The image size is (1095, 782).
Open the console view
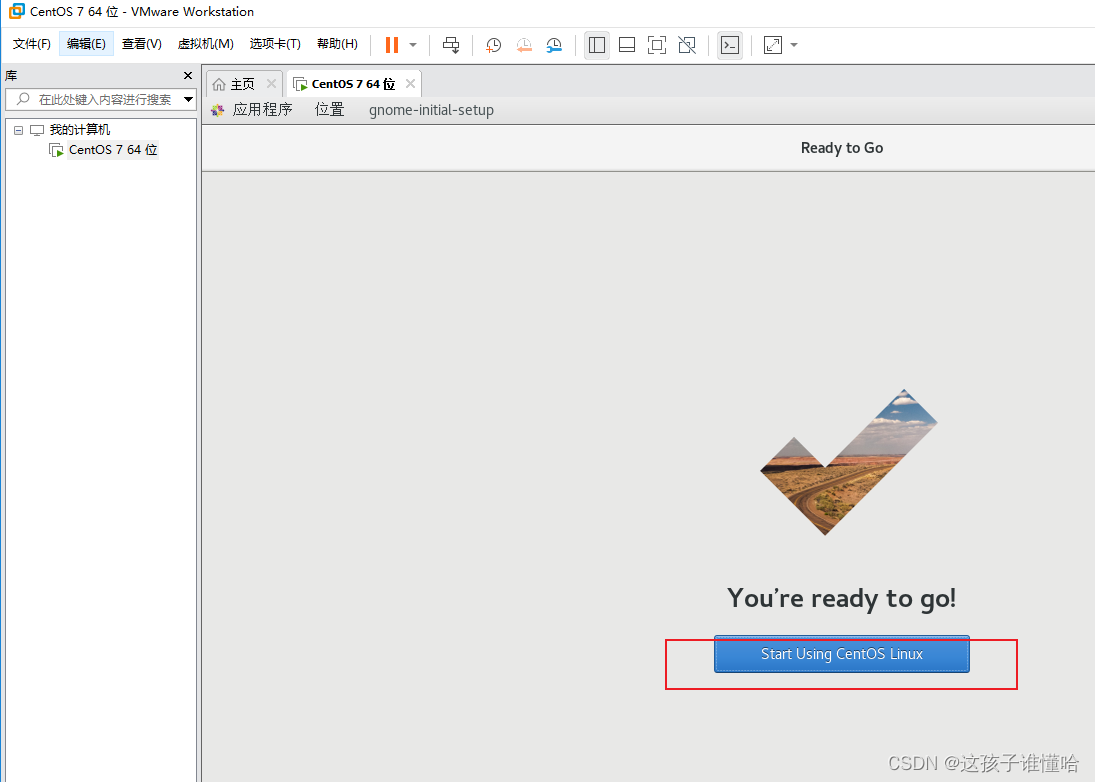click(x=730, y=45)
